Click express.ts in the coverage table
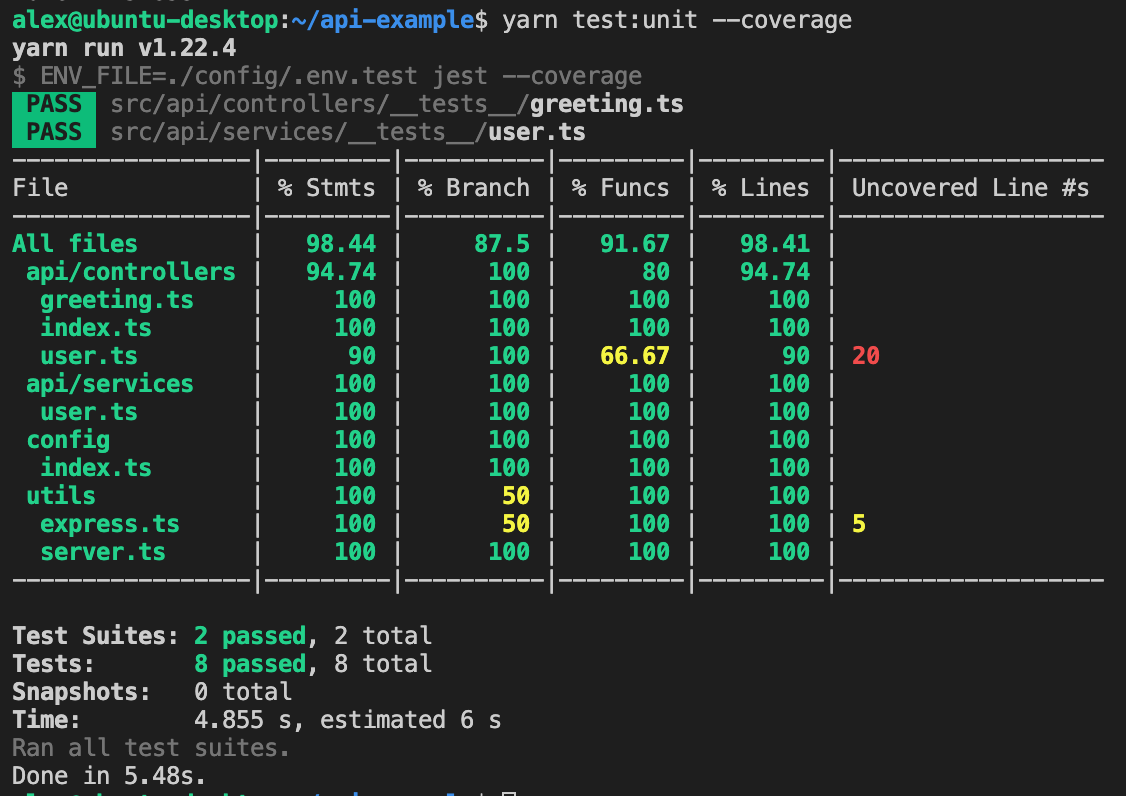 [110, 524]
